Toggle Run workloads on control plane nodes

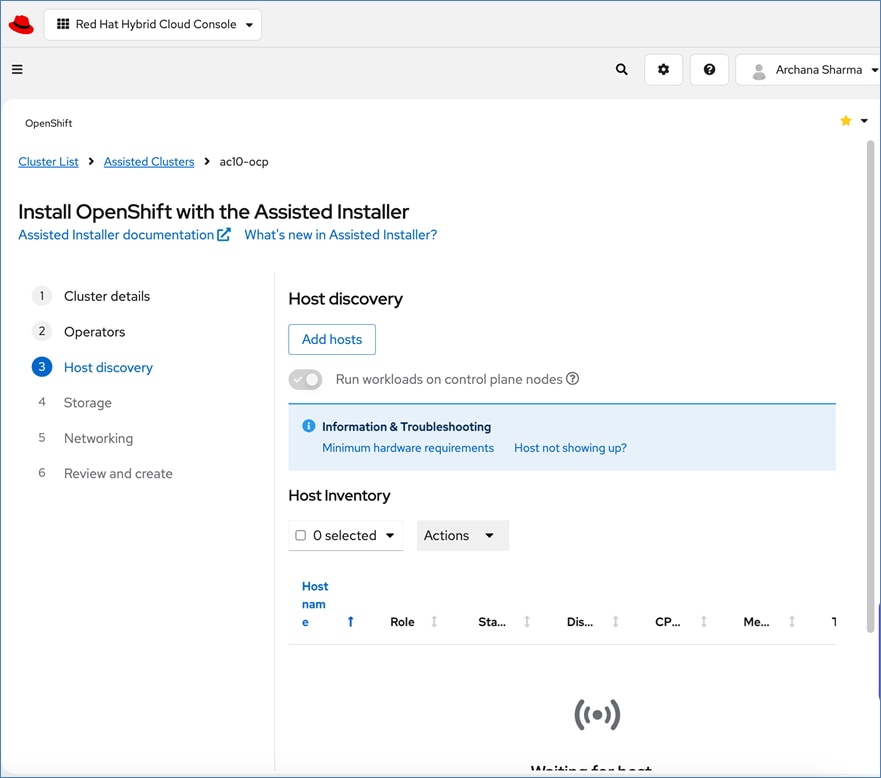(306, 379)
